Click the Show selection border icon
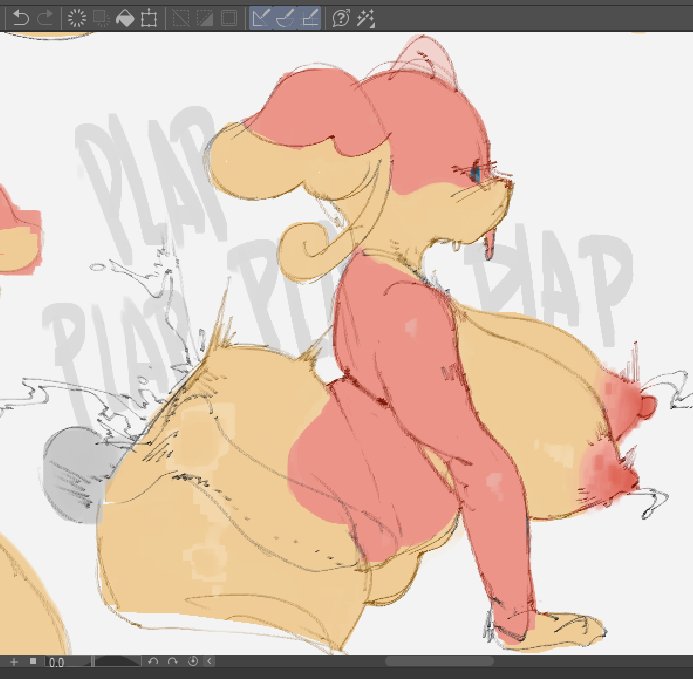The image size is (693, 679). (228, 18)
